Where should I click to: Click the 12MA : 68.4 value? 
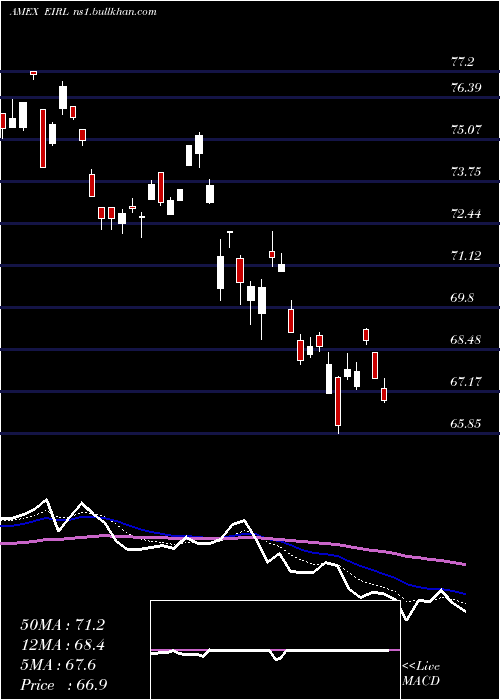coord(62,645)
